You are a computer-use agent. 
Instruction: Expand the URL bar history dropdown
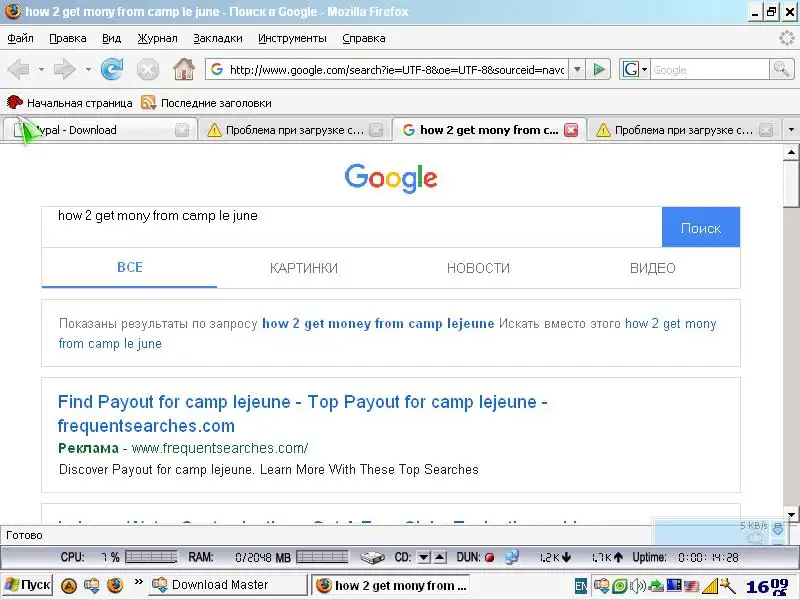(577, 69)
